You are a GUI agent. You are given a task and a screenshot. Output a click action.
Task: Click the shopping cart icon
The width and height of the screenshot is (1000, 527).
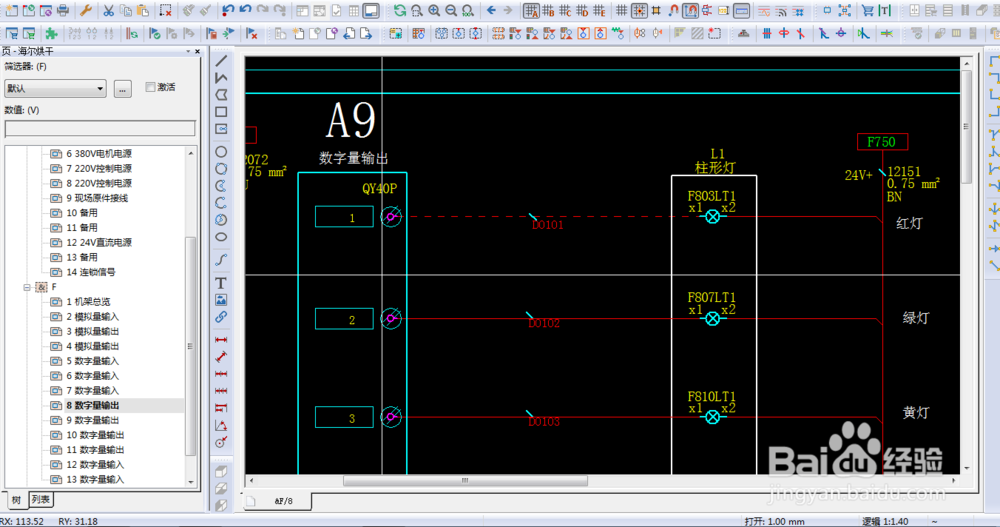(867, 10)
